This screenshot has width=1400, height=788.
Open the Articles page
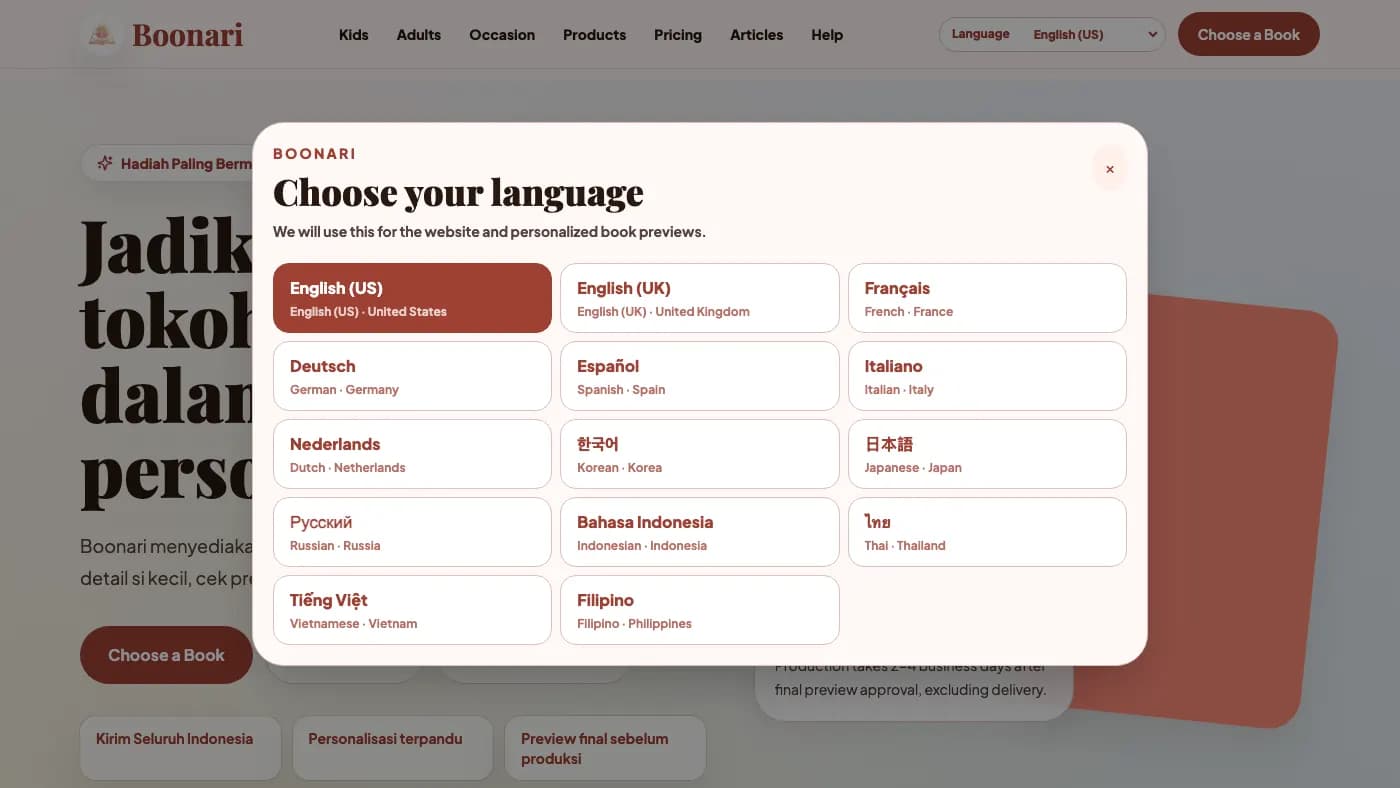(757, 35)
